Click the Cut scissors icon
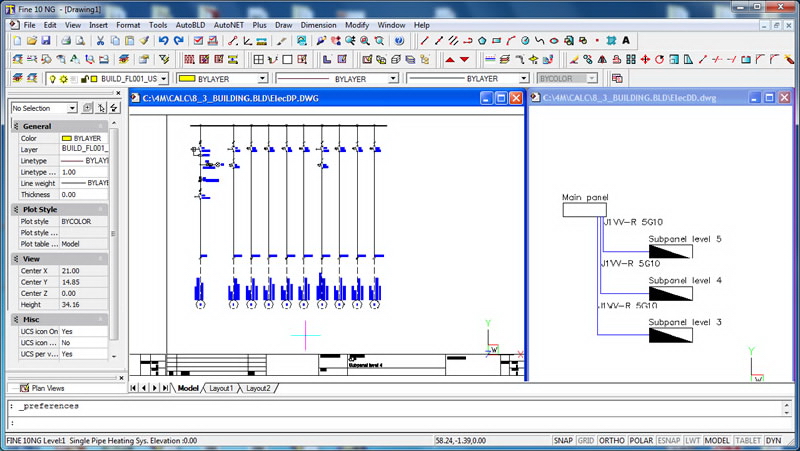800x451 pixels. pos(100,41)
